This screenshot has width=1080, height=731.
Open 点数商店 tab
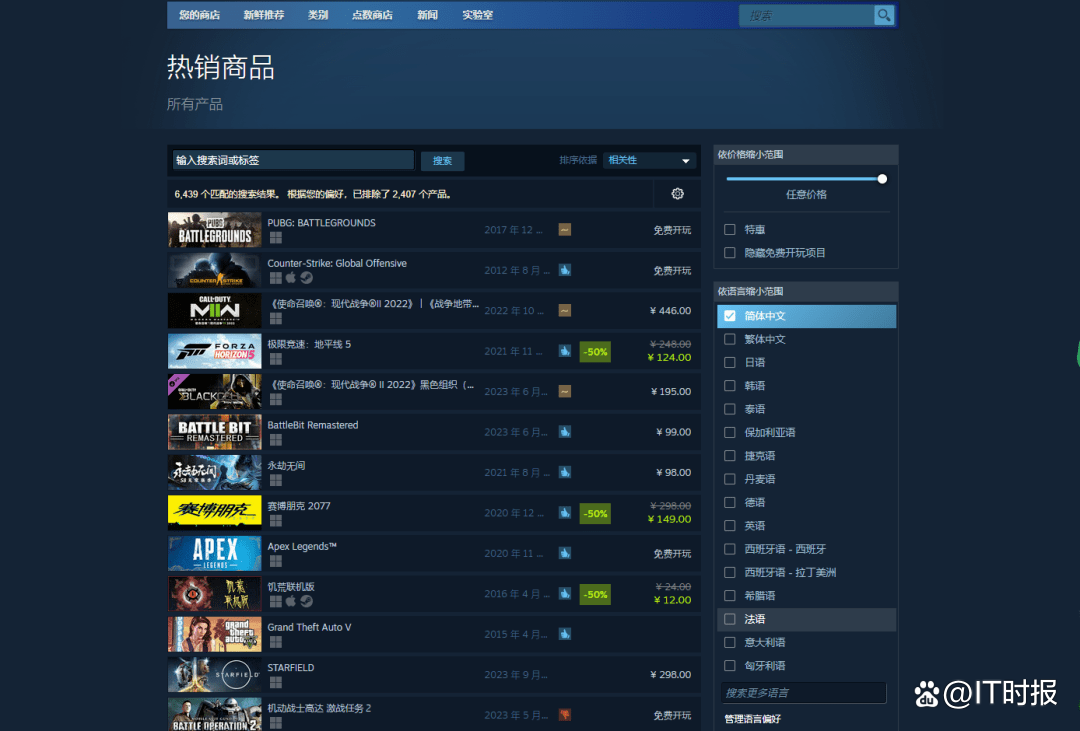[373, 15]
